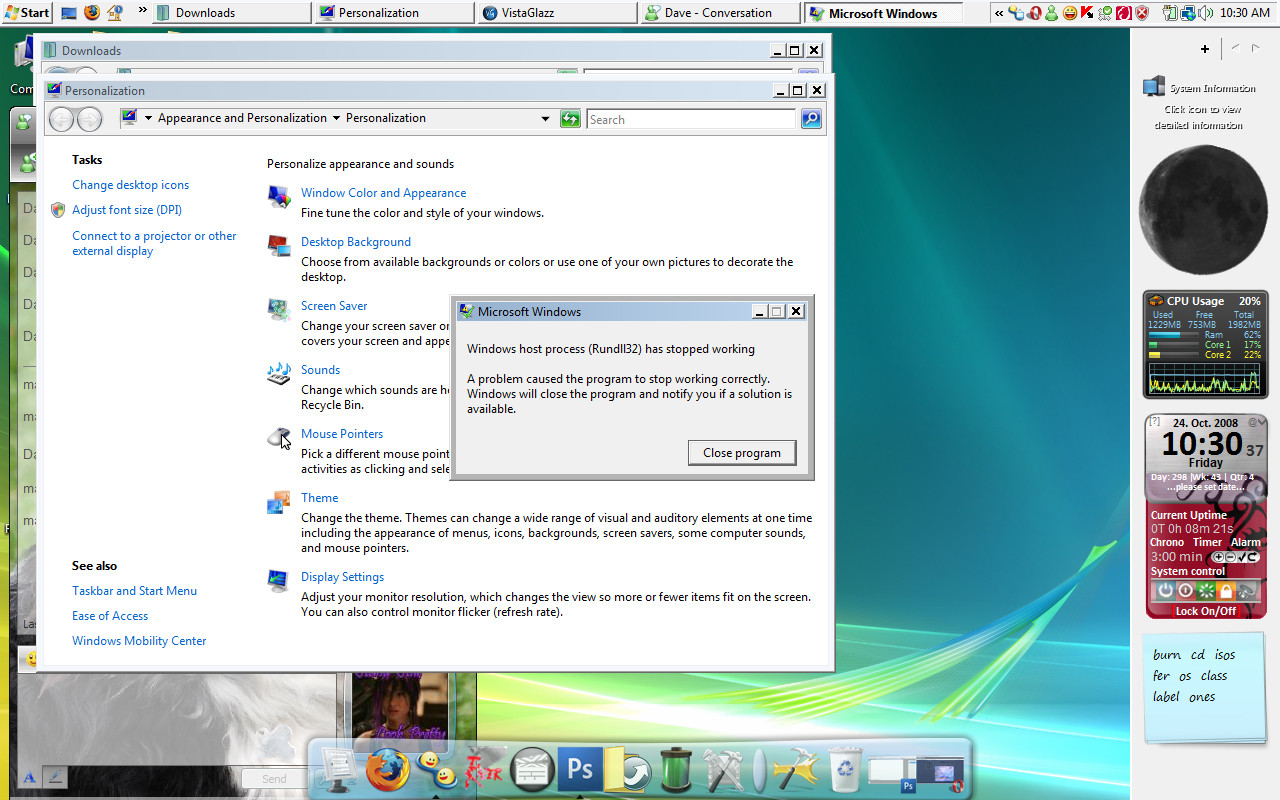Click the orange lock icon in System control
This screenshot has height=800, width=1280.
1226,590
